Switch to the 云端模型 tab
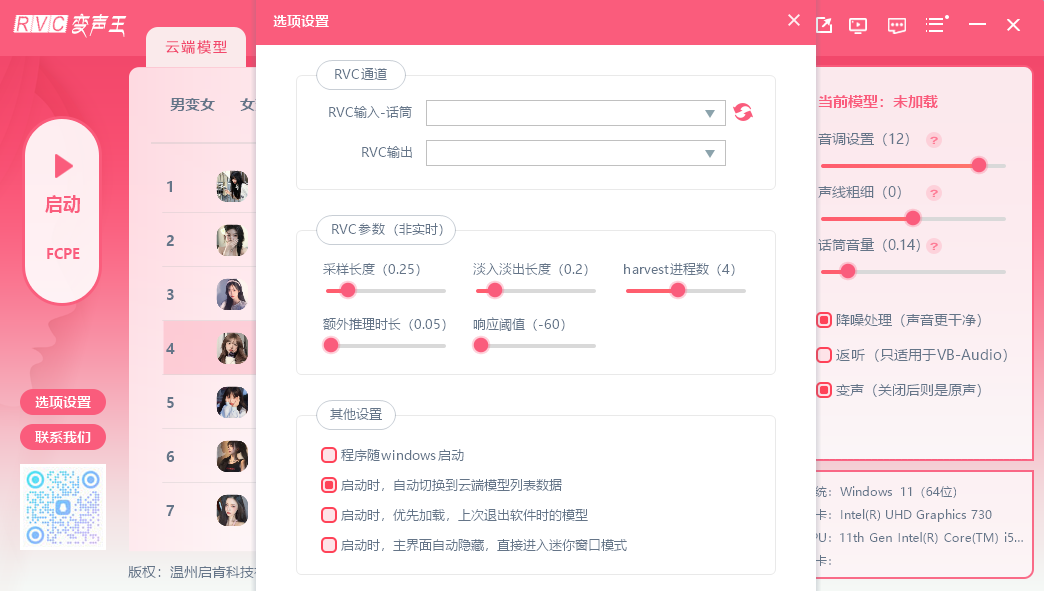The width and height of the screenshot is (1044, 591). click(x=195, y=46)
